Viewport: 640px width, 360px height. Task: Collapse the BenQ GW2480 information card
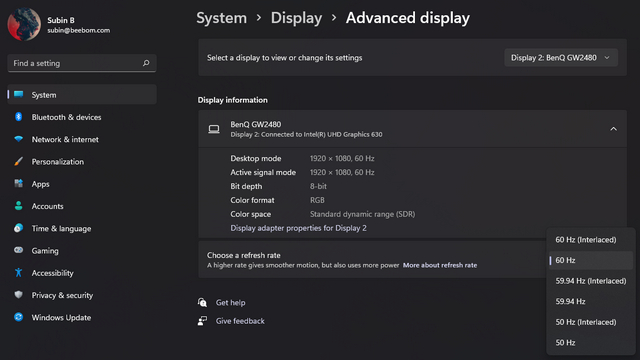tap(613, 129)
